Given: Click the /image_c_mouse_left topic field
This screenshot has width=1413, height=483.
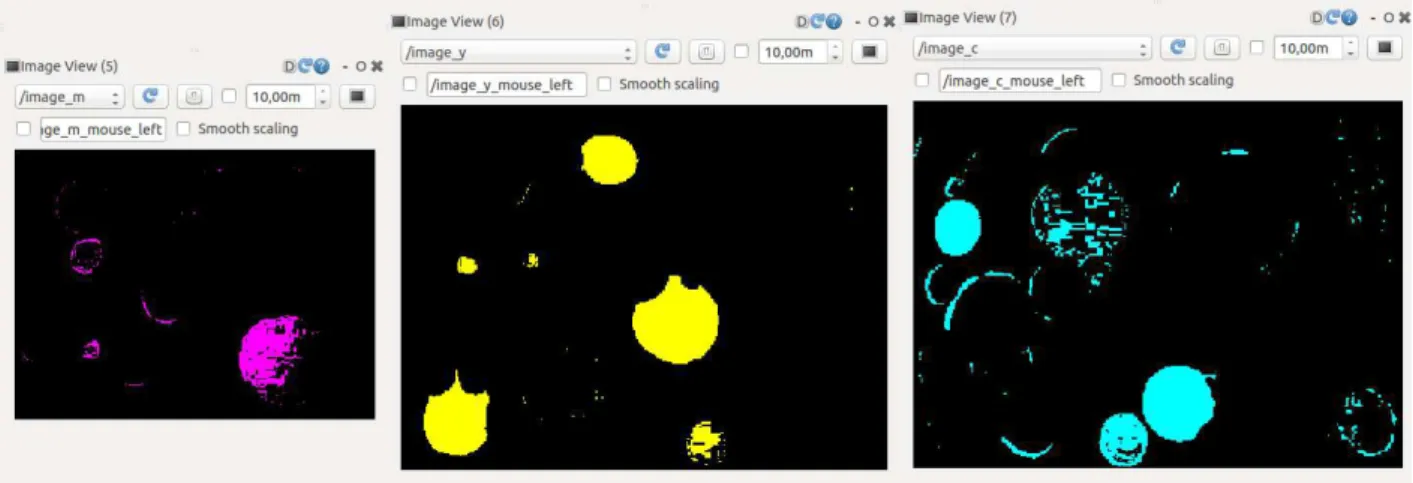Looking at the screenshot, I should (x=1020, y=80).
